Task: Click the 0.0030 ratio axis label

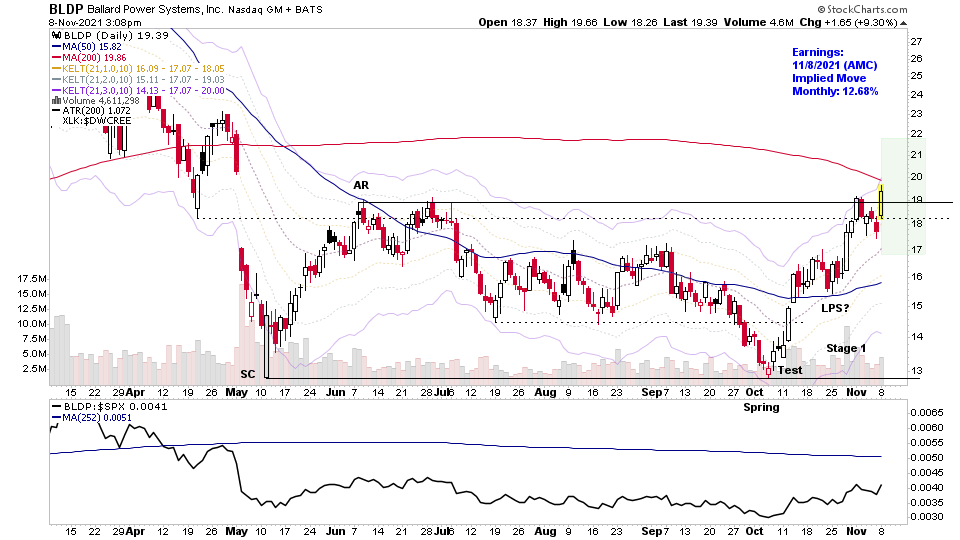Action: pos(926,517)
